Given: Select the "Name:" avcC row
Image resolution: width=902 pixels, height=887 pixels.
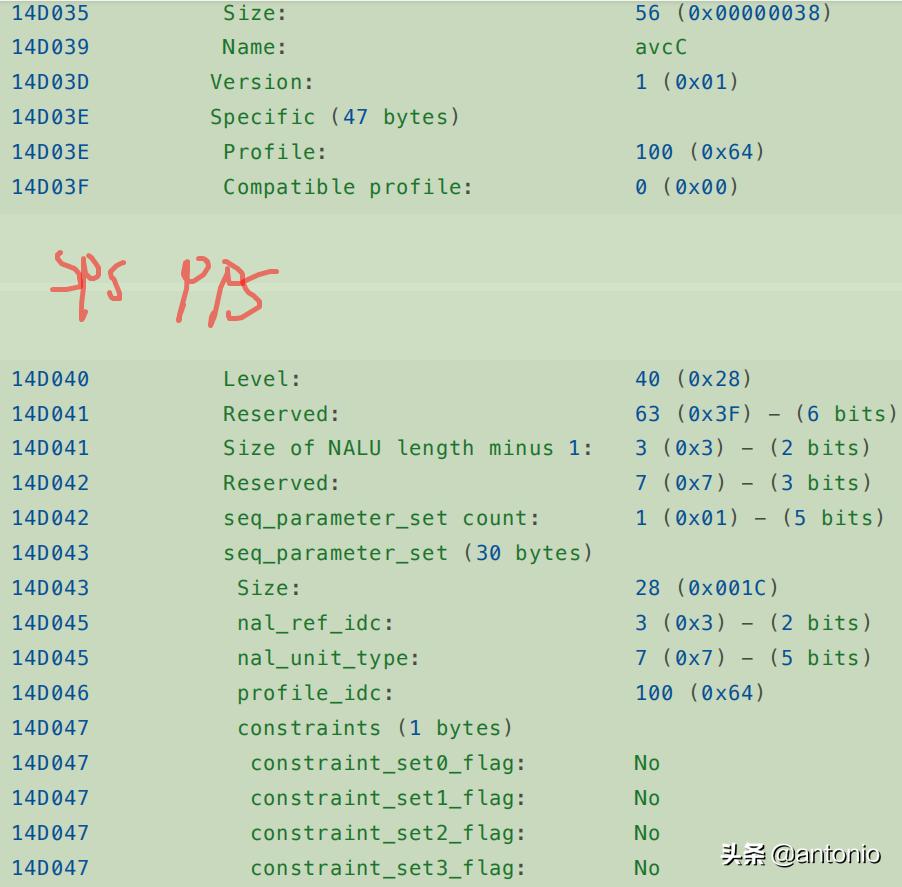Looking at the screenshot, I should pos(254,47).
